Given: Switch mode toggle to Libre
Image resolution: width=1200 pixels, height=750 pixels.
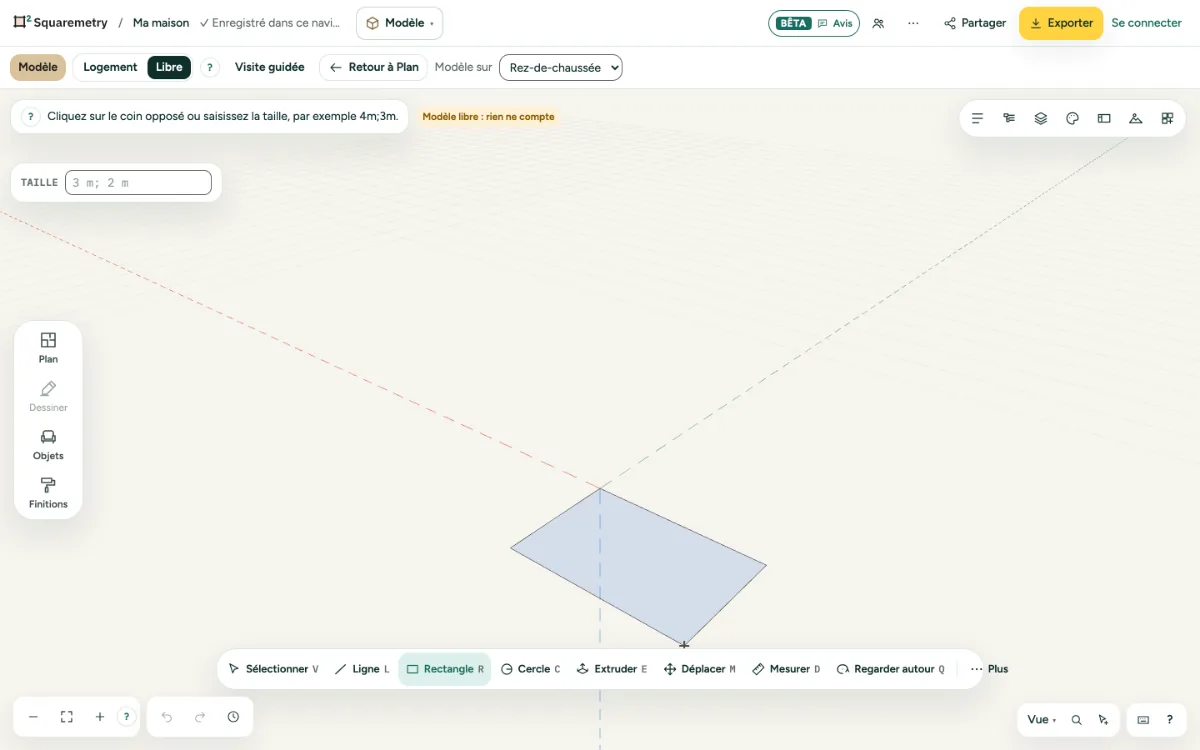Looking at the screenshot, I should point(169,67).
